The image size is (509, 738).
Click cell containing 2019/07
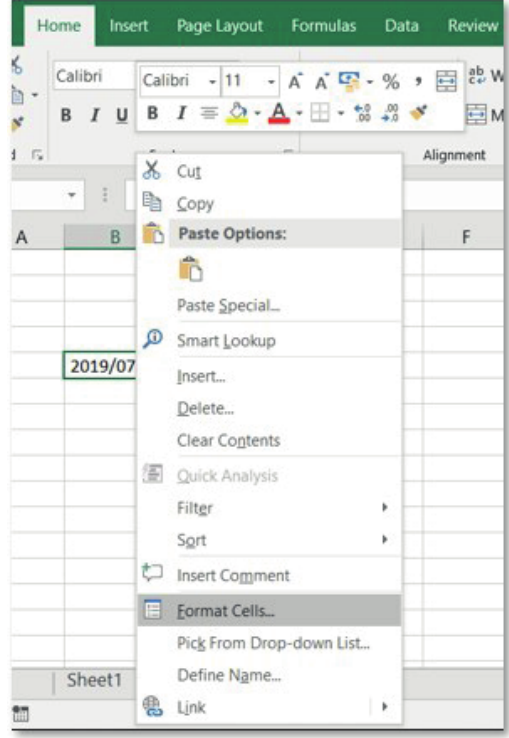click(x=100, y=365)
